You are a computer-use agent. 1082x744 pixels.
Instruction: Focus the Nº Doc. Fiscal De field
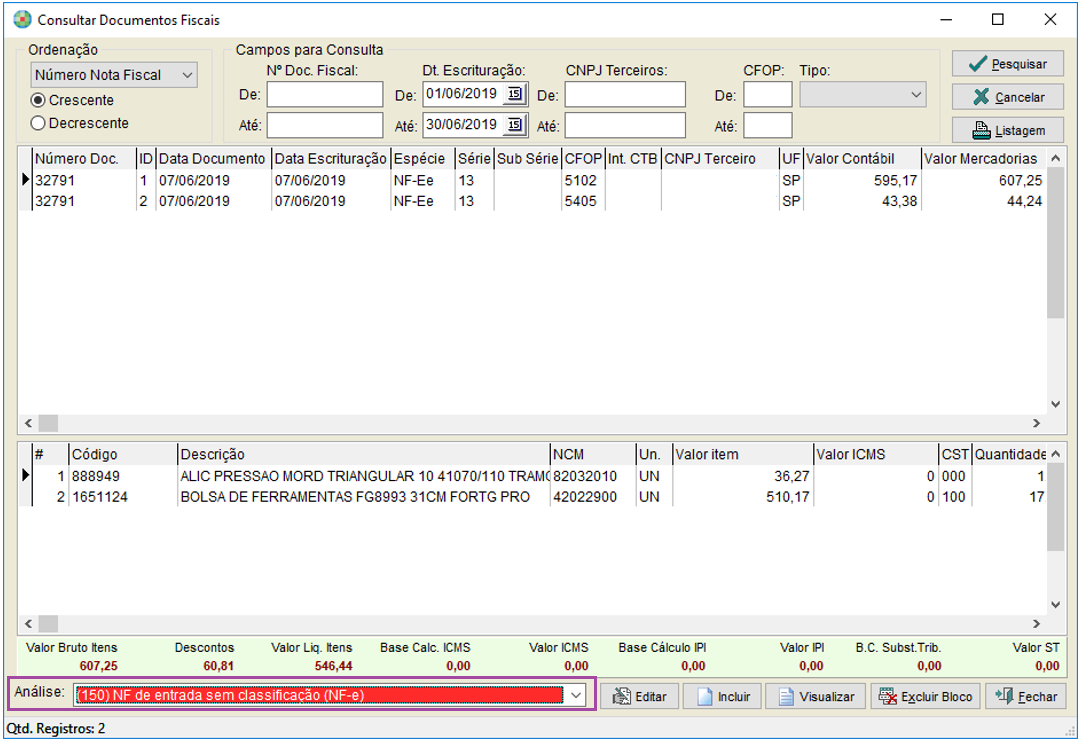pos(325,95)
